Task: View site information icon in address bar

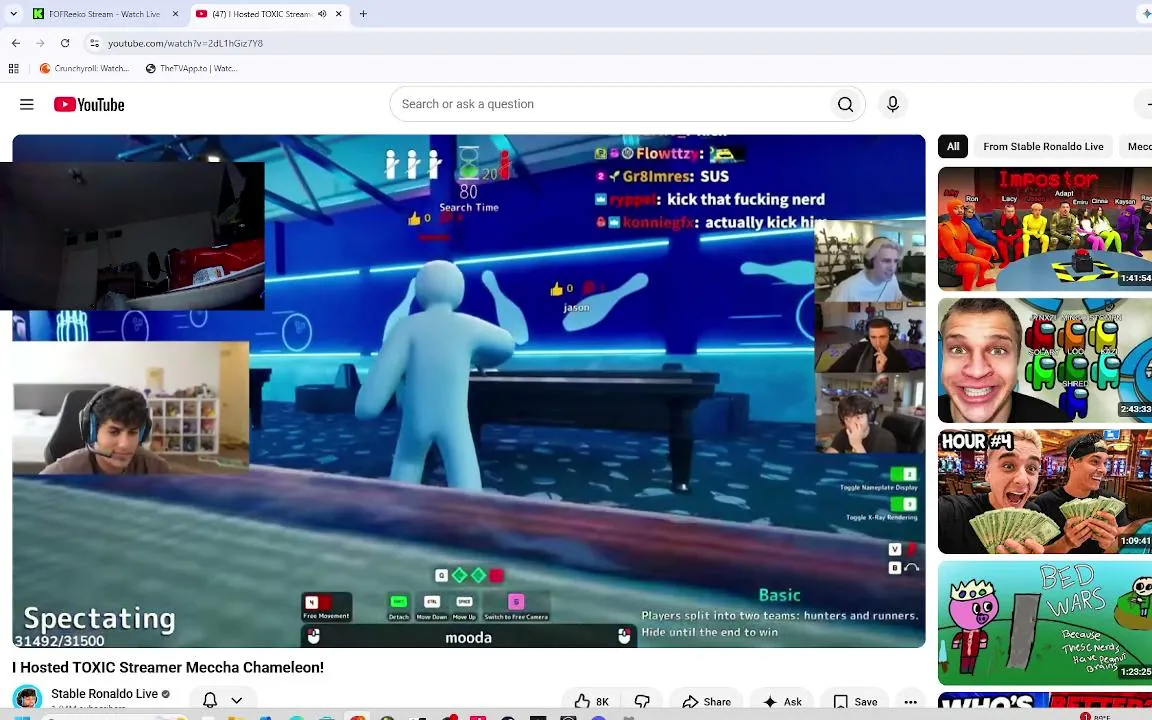Action: pyautogui.click(x=94, y=43)
